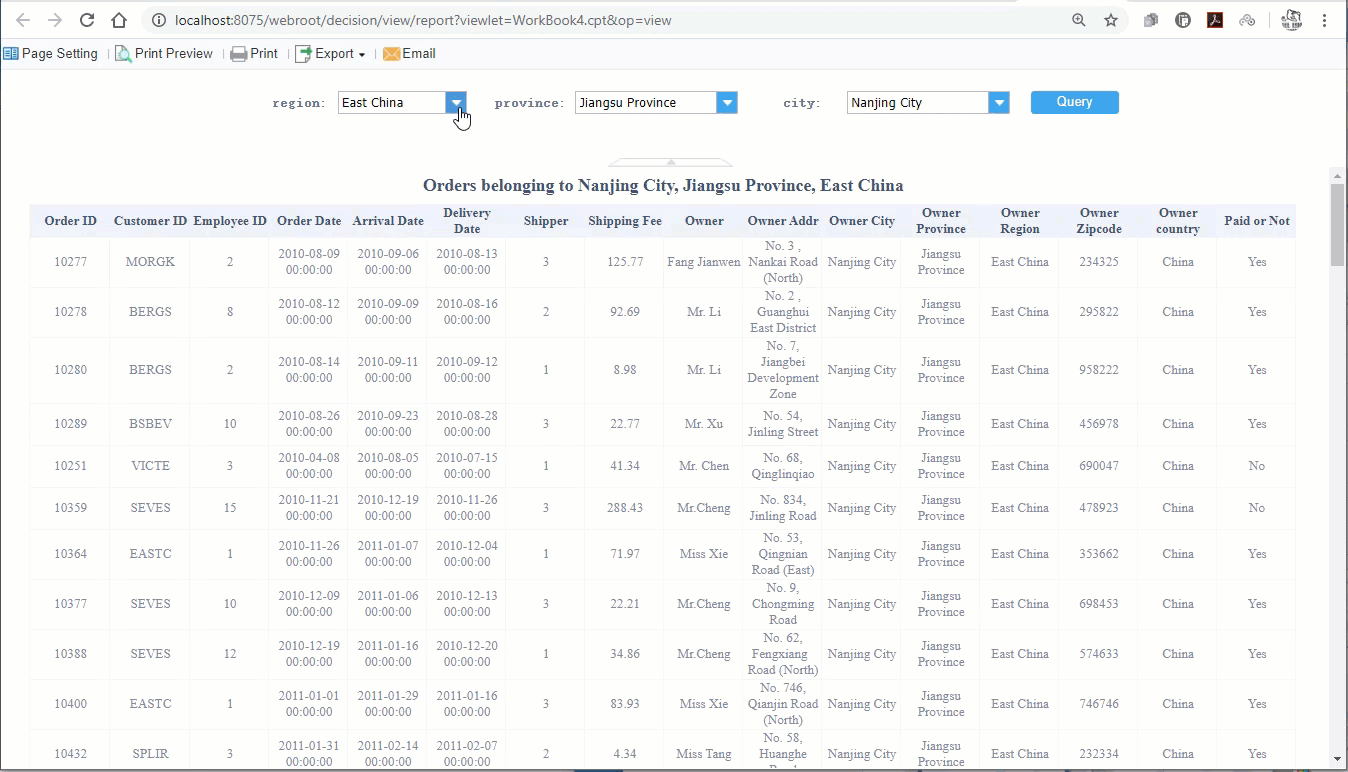Click the report scrollbar thumb
The height and width of the screenshot is (772, 1348).
(x=1337, y=225)
